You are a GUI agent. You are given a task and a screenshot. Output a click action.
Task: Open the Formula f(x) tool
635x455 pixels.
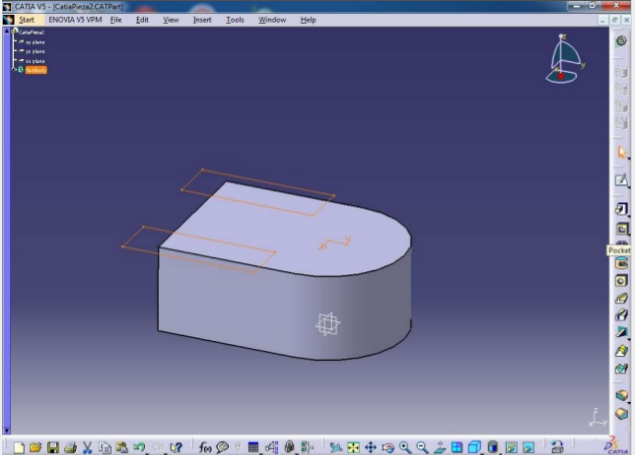[205, 447]
